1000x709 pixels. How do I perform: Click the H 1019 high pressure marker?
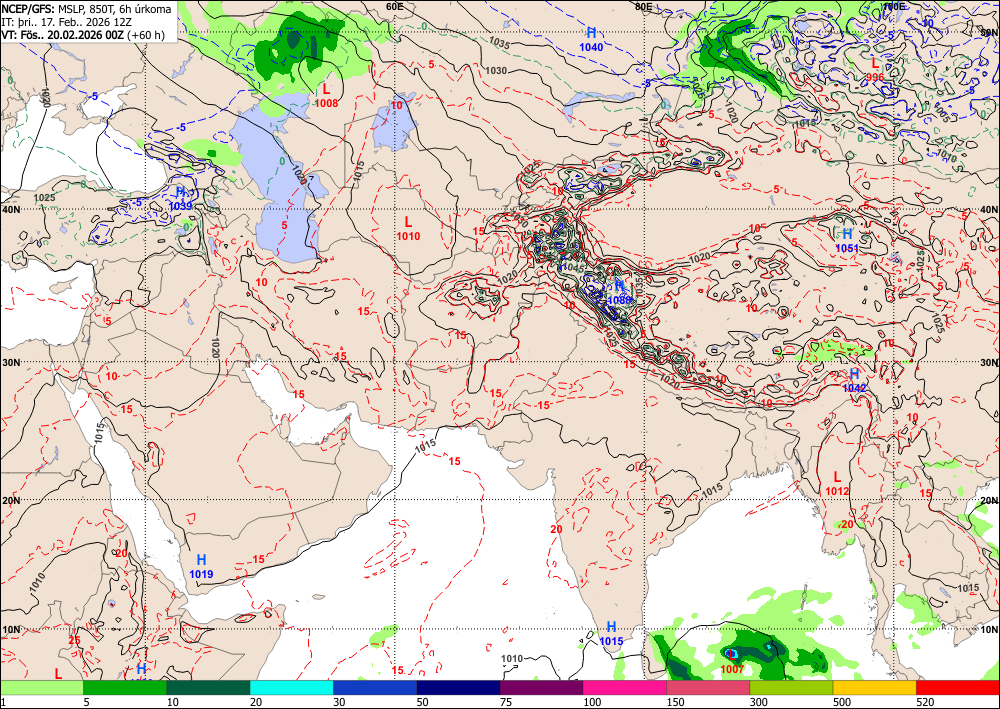pyautogui.click(x=201, y=566)
